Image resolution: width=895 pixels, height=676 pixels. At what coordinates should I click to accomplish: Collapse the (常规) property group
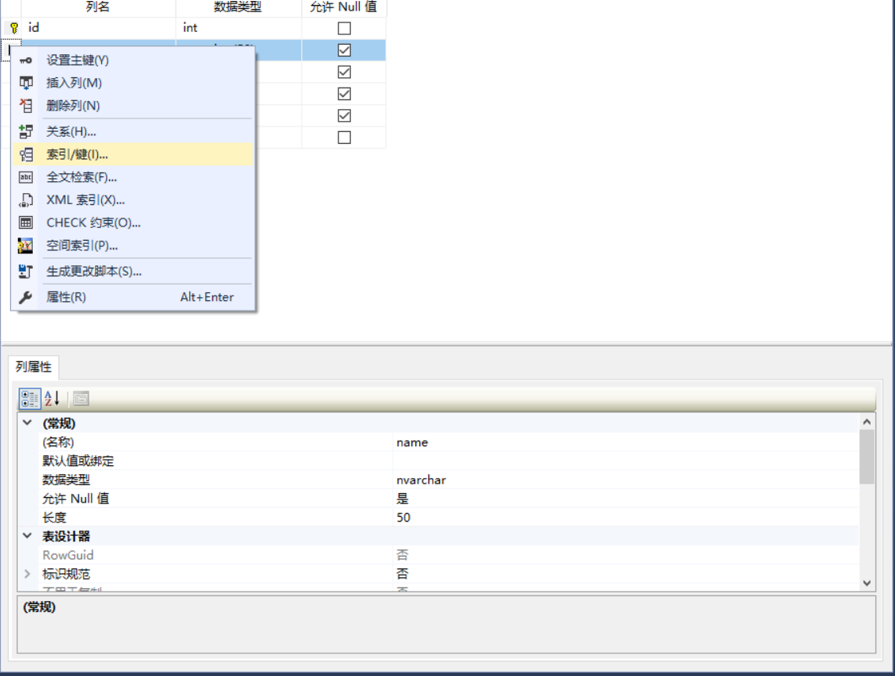pyautogui.click(x=27, y=423)
